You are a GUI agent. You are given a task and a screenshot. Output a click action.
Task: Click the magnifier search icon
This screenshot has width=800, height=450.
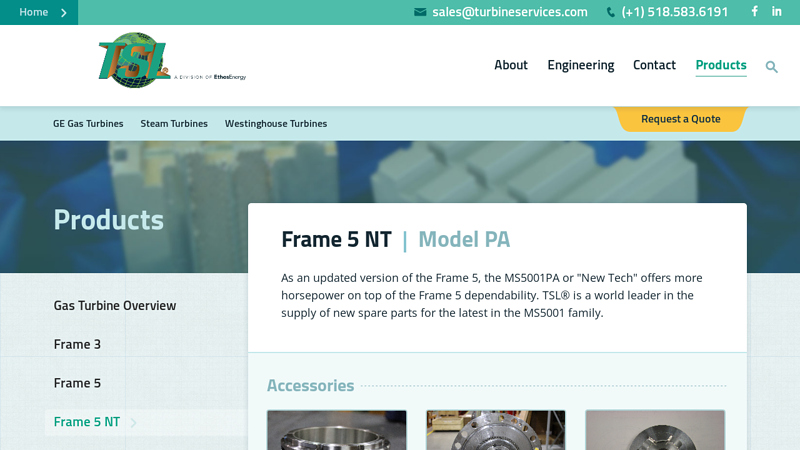tap(771, 67)
